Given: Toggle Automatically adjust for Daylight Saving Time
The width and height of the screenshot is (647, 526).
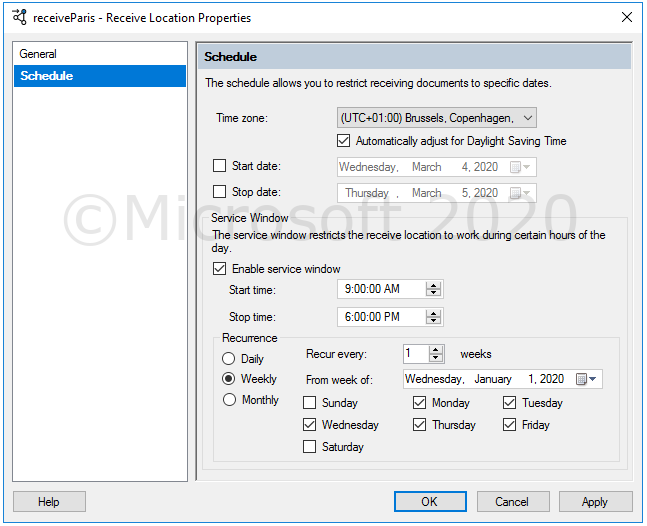Looking at the screenshot, I should pyautogui.click(x=343, y=141).
